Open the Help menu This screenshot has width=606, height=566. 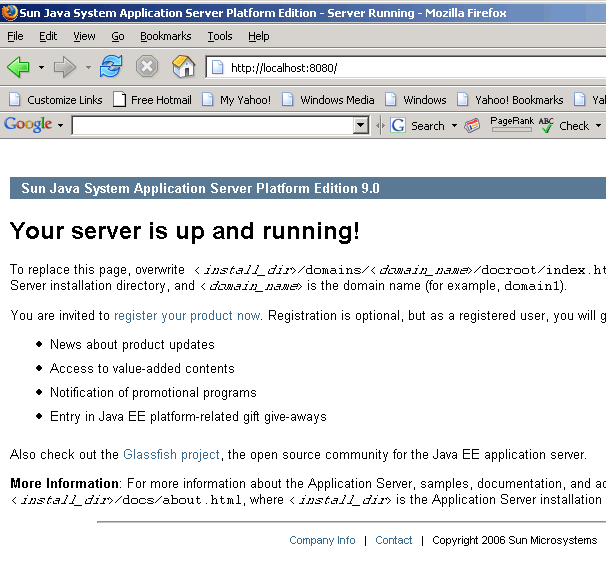coord(259,36)
